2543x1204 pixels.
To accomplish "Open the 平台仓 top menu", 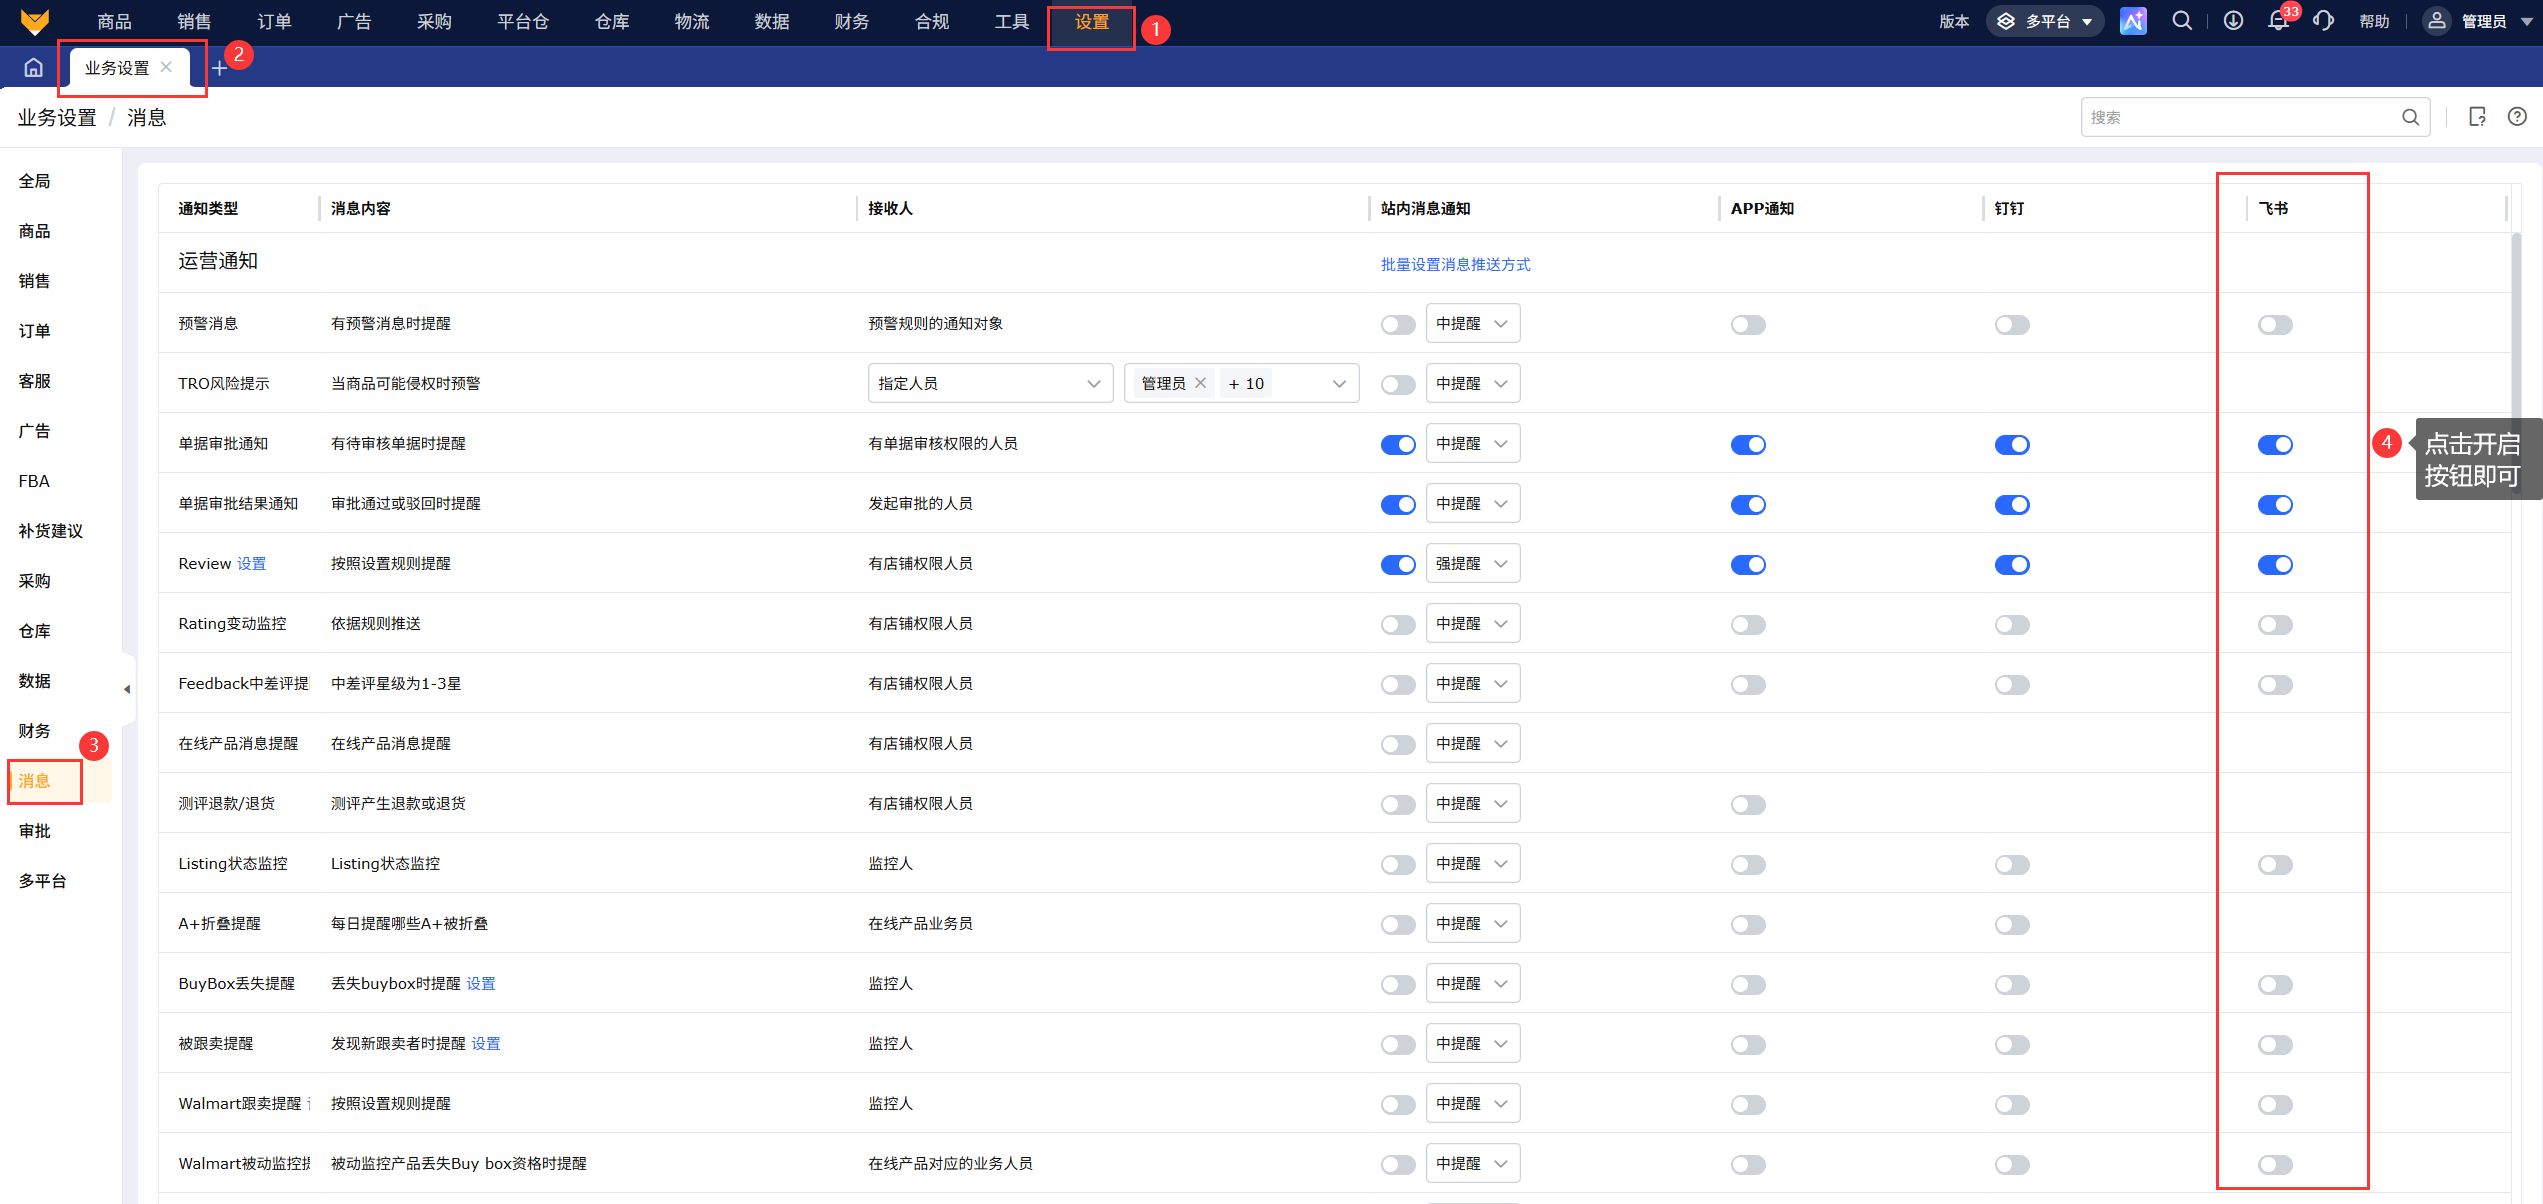I will point(523,22).
